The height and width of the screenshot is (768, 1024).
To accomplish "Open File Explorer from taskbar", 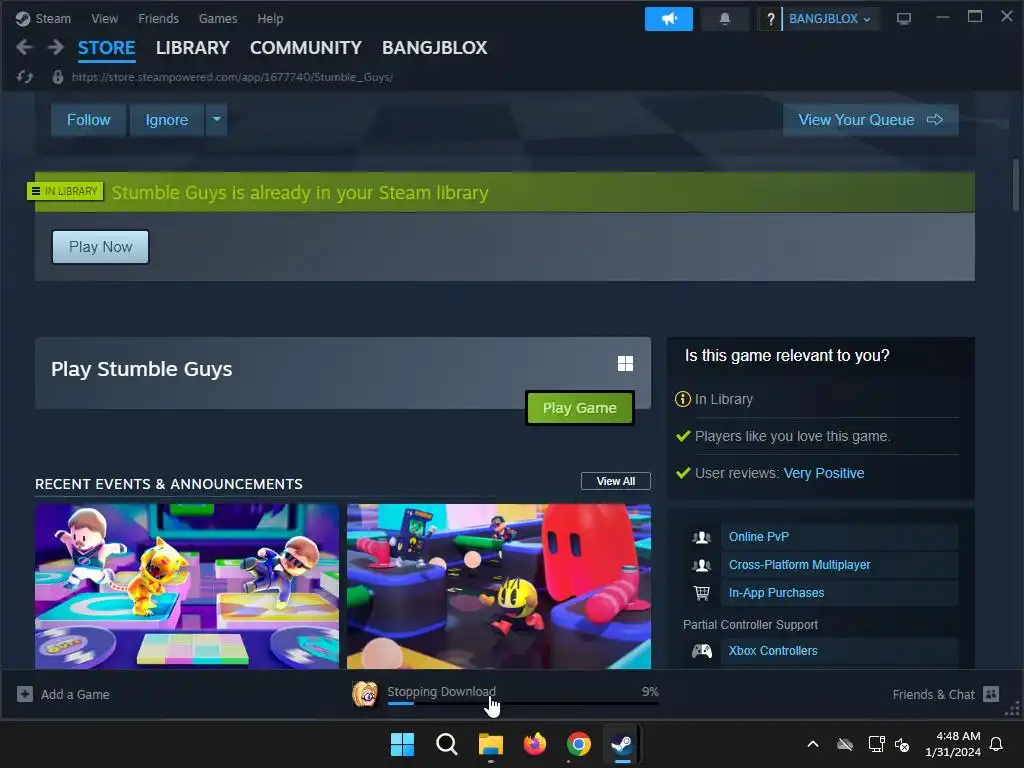I will click(490, 744).
